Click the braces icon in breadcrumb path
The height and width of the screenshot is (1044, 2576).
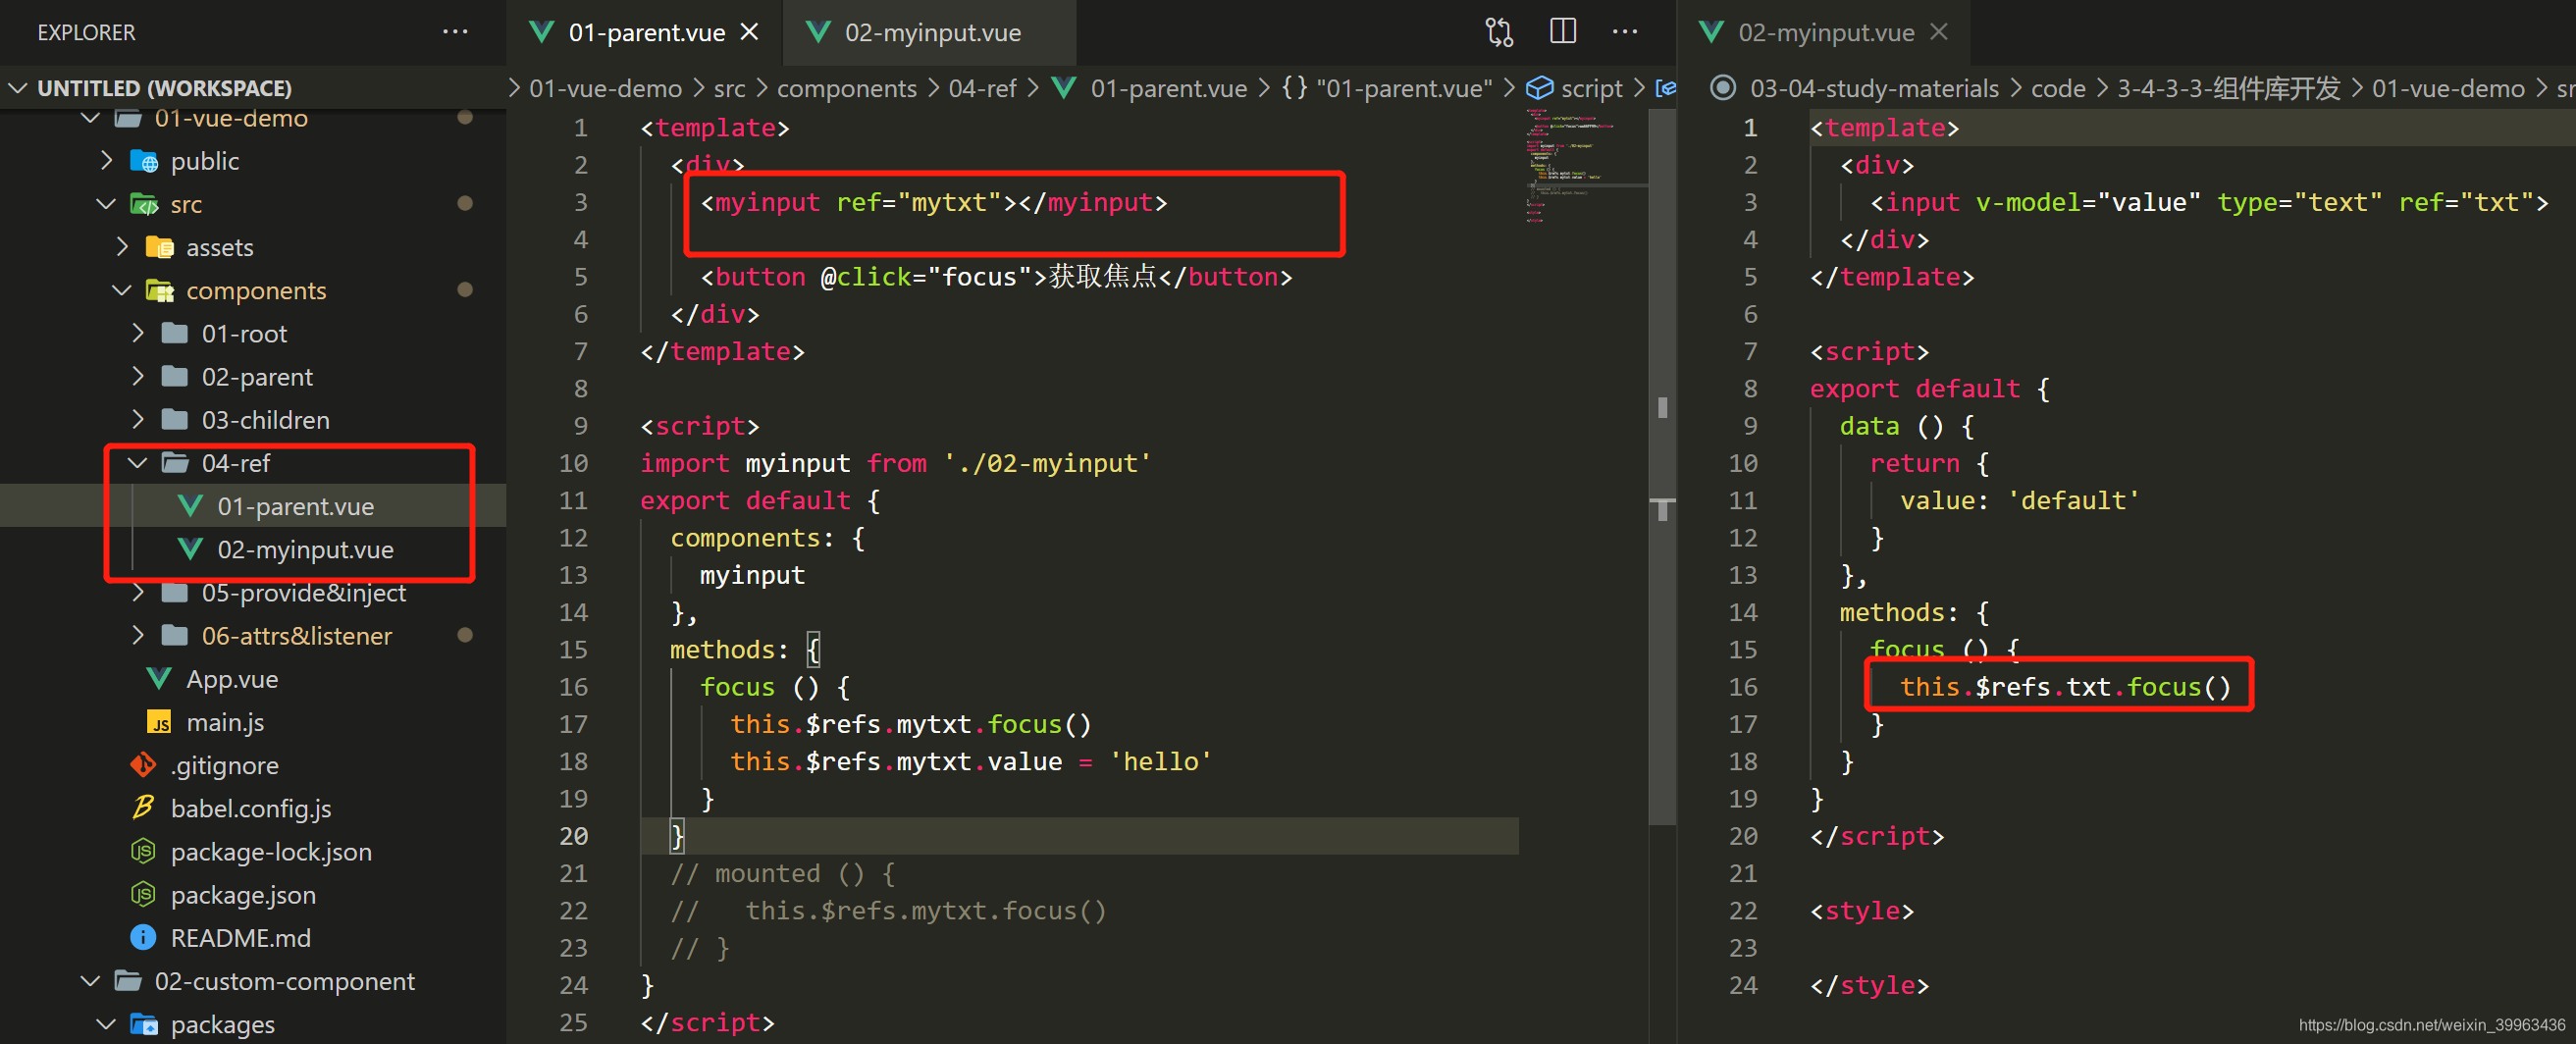tap(1294, 88)
